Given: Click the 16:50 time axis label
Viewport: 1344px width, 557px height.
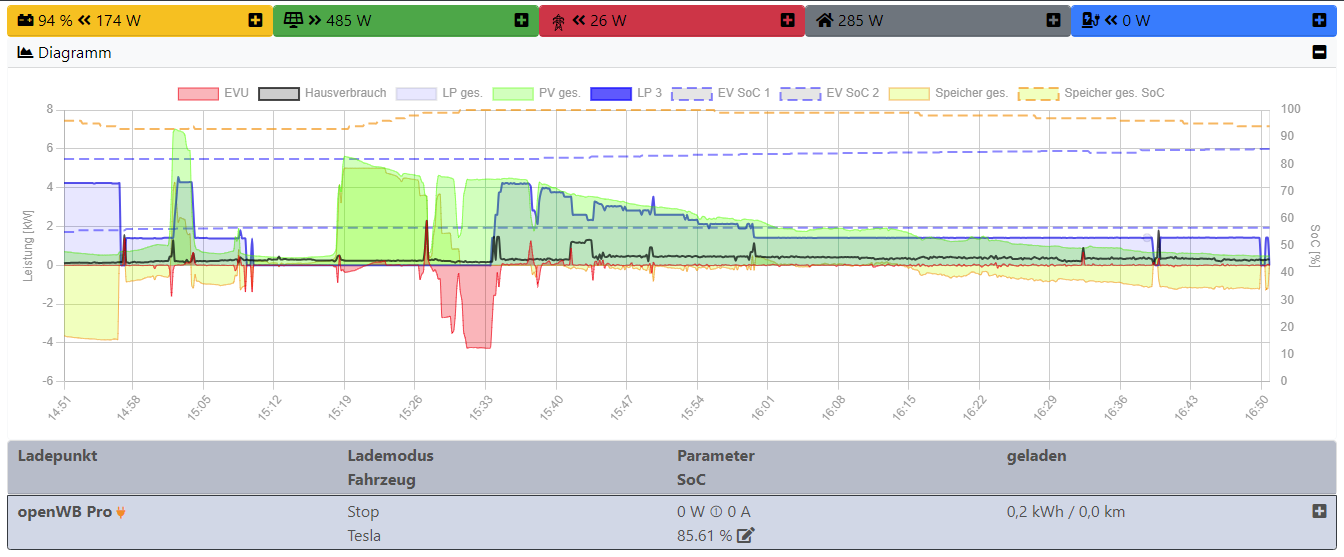Looking at the screenshot, I should [1257, 407].
